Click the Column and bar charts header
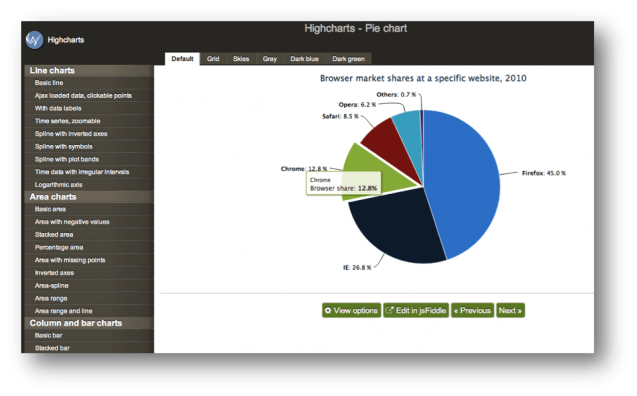Image resolution: width=637 pixels, height=396 pixels. (x=89, y=323)
